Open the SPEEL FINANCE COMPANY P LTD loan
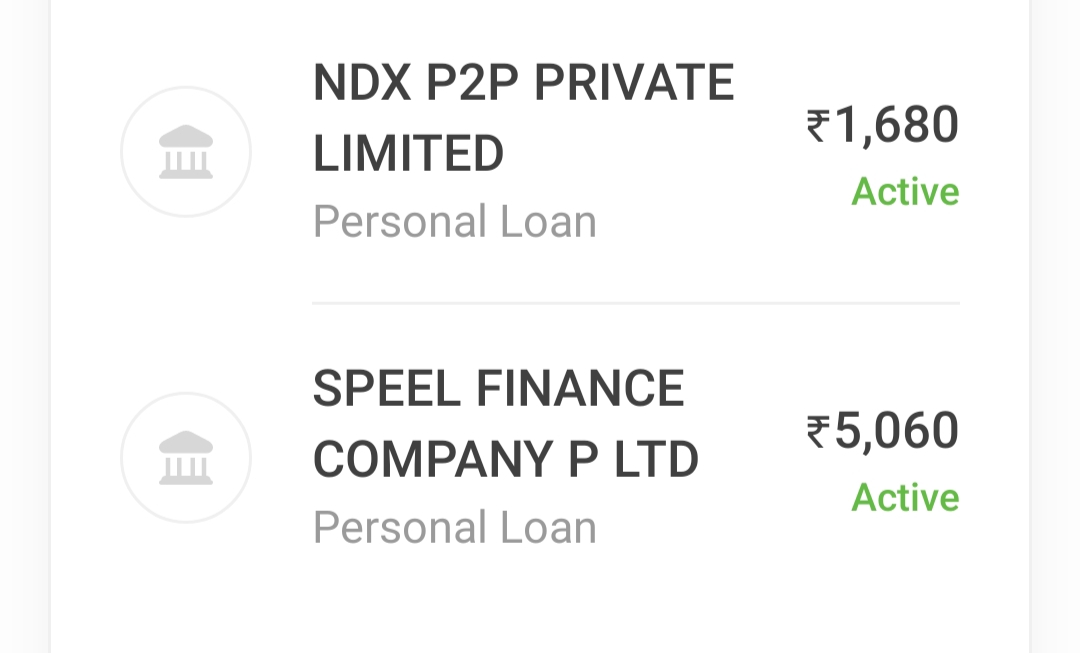Image resolution: width=1080 pixels, height=653 pixels. pos(505,424)
